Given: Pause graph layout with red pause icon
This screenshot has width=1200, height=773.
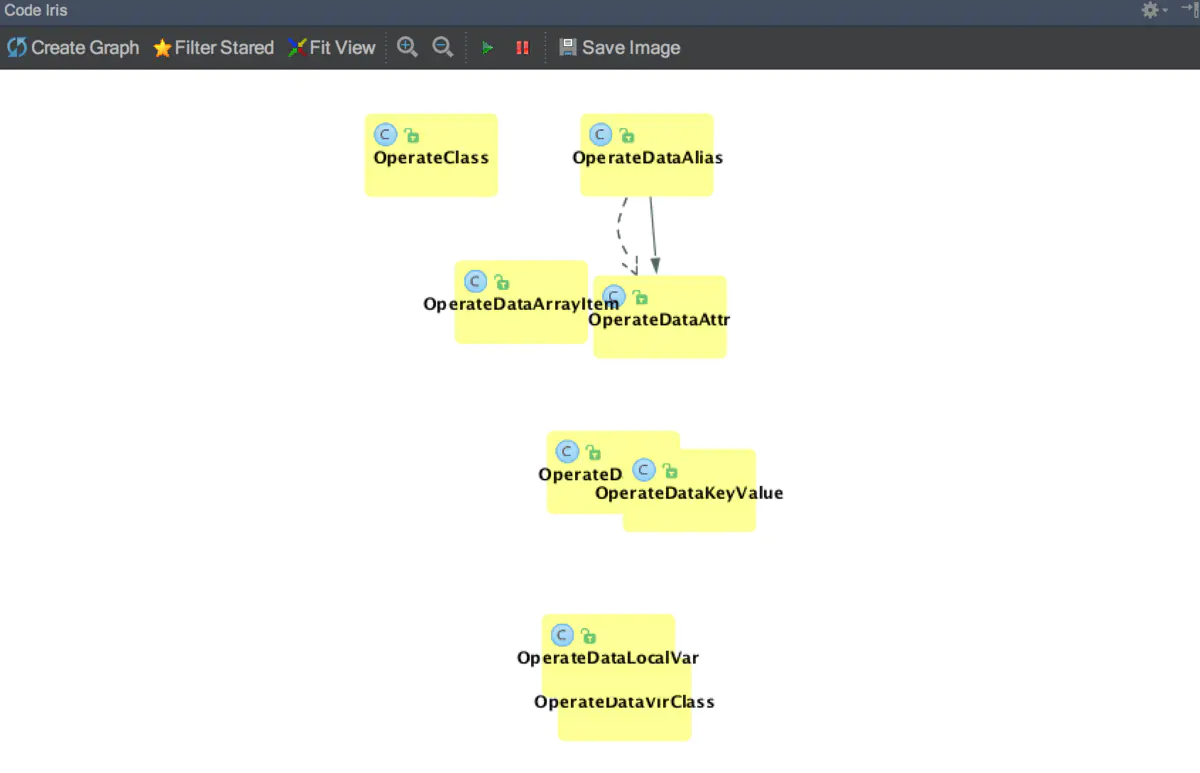Looking at the screenshot, I should coord(521,47).
